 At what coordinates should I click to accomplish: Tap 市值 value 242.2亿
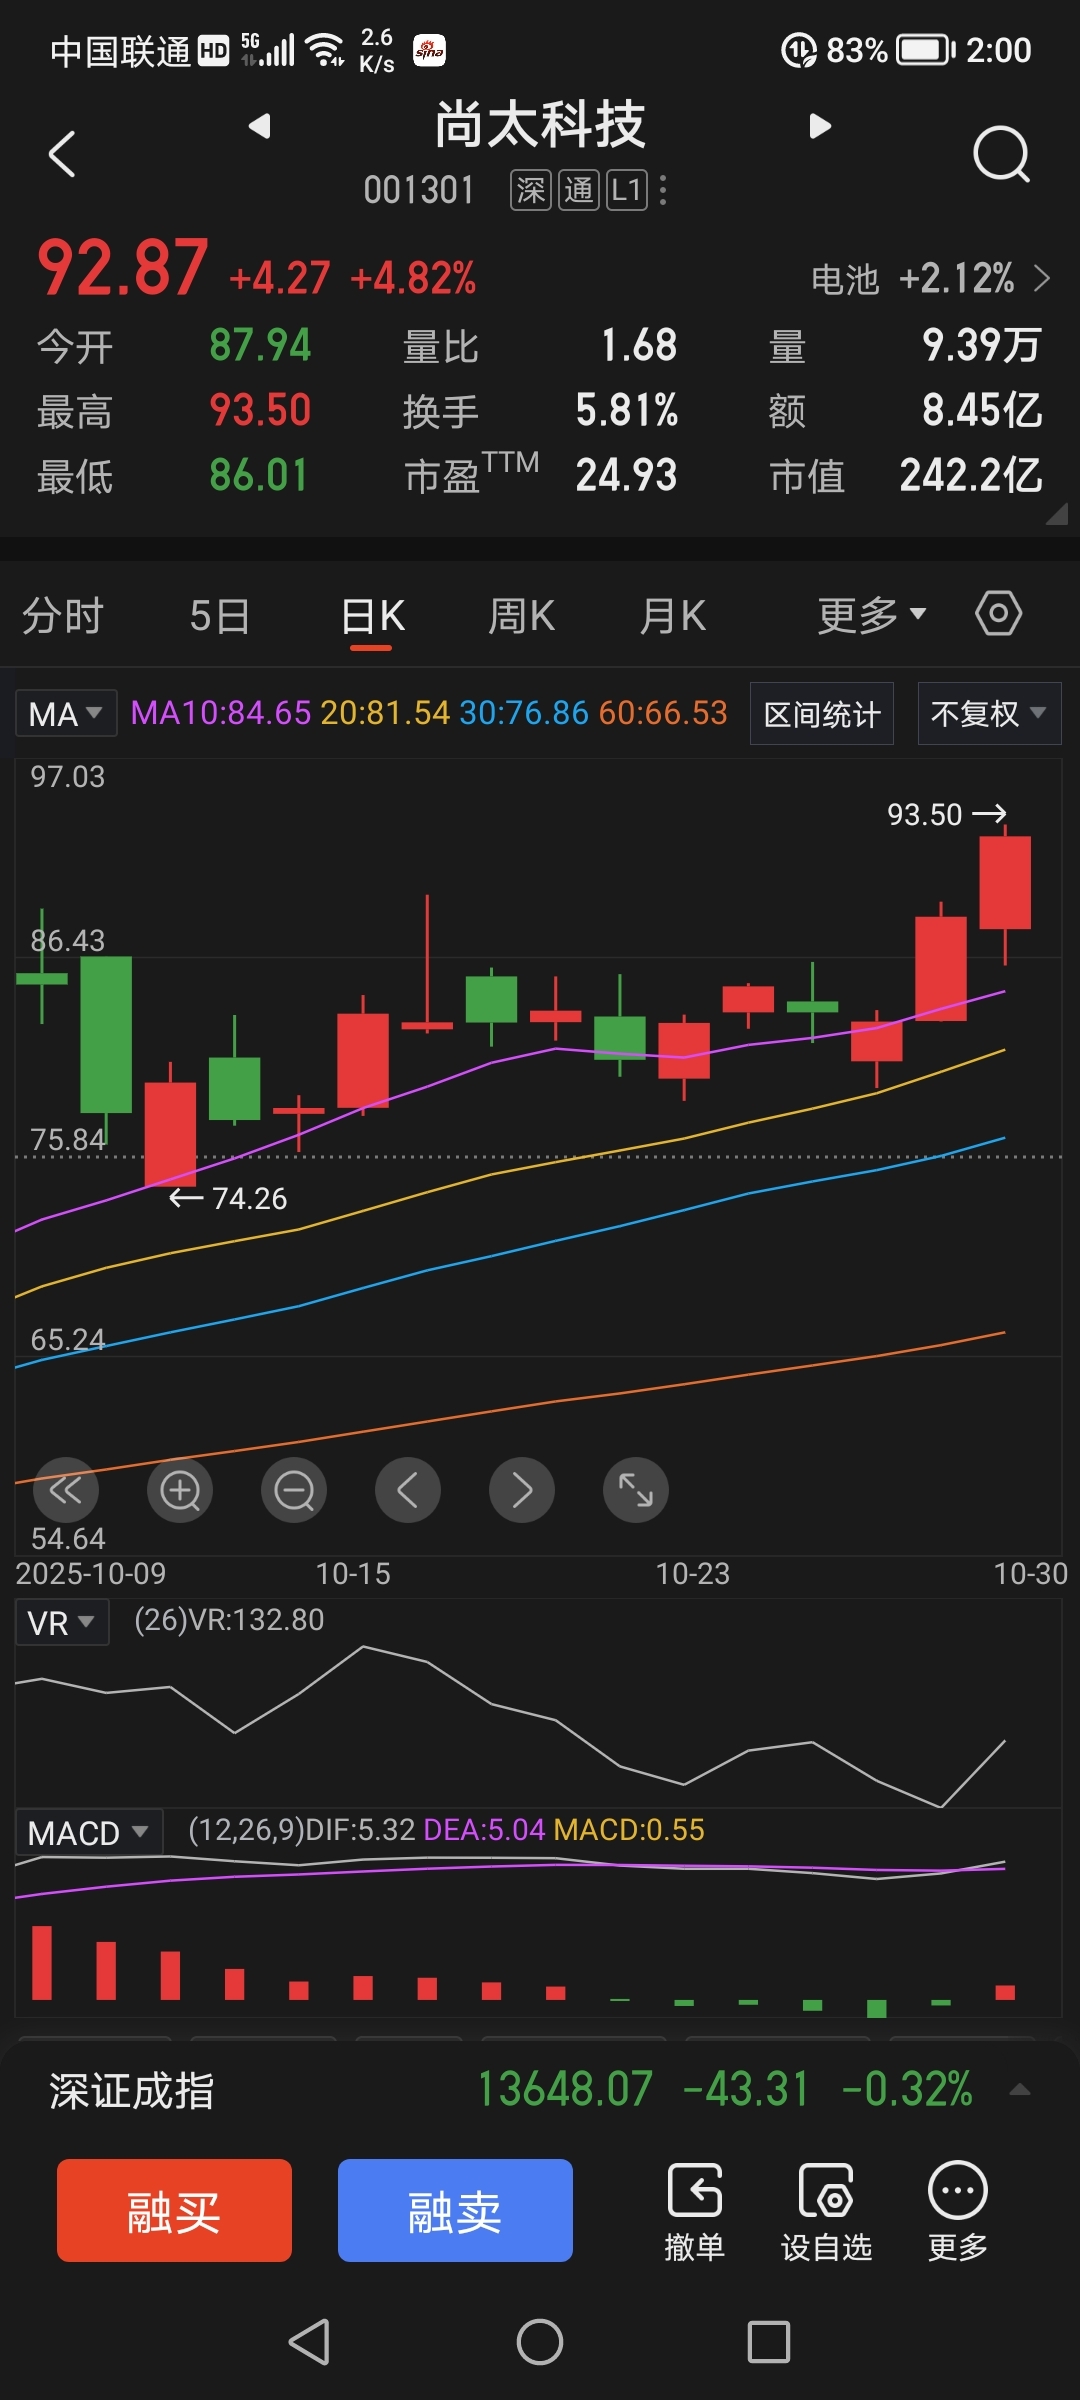coord(971,475)
